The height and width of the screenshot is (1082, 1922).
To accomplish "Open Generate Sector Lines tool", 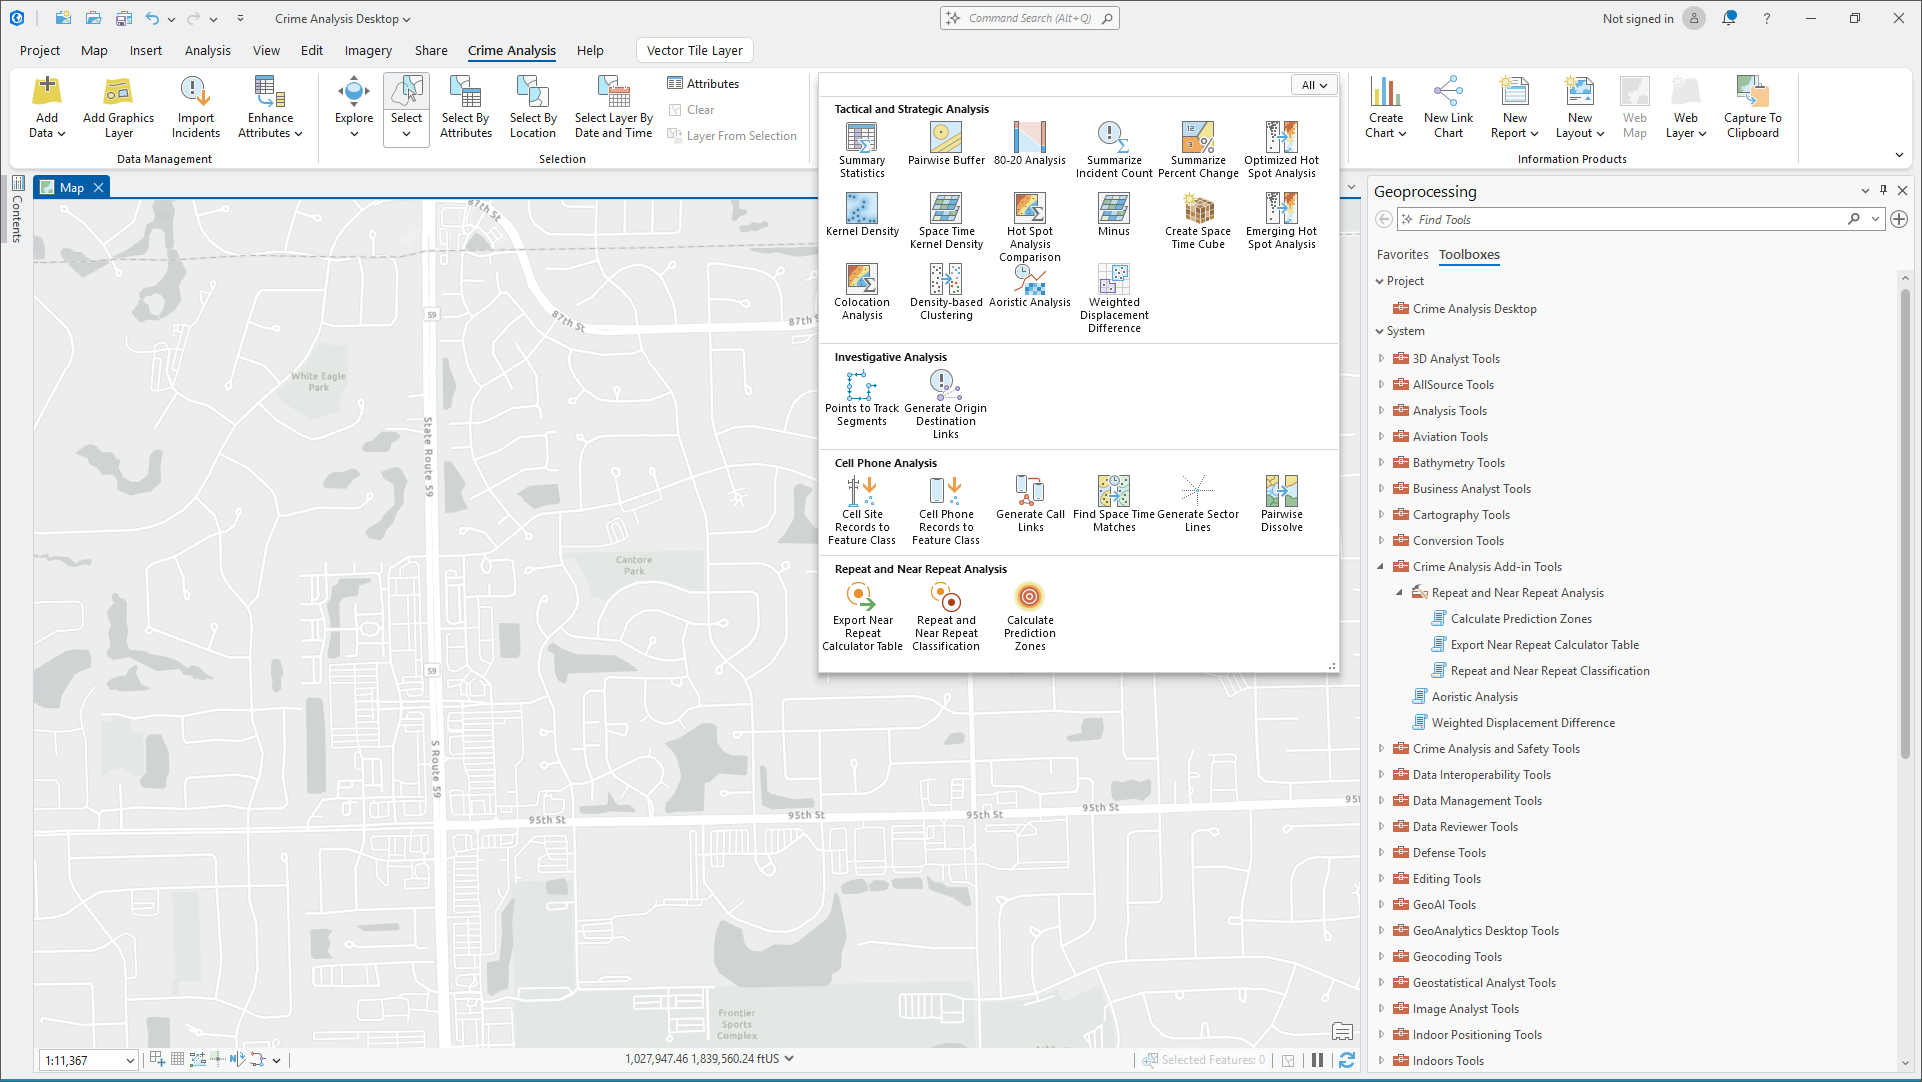I will (x=1197, y=504).
